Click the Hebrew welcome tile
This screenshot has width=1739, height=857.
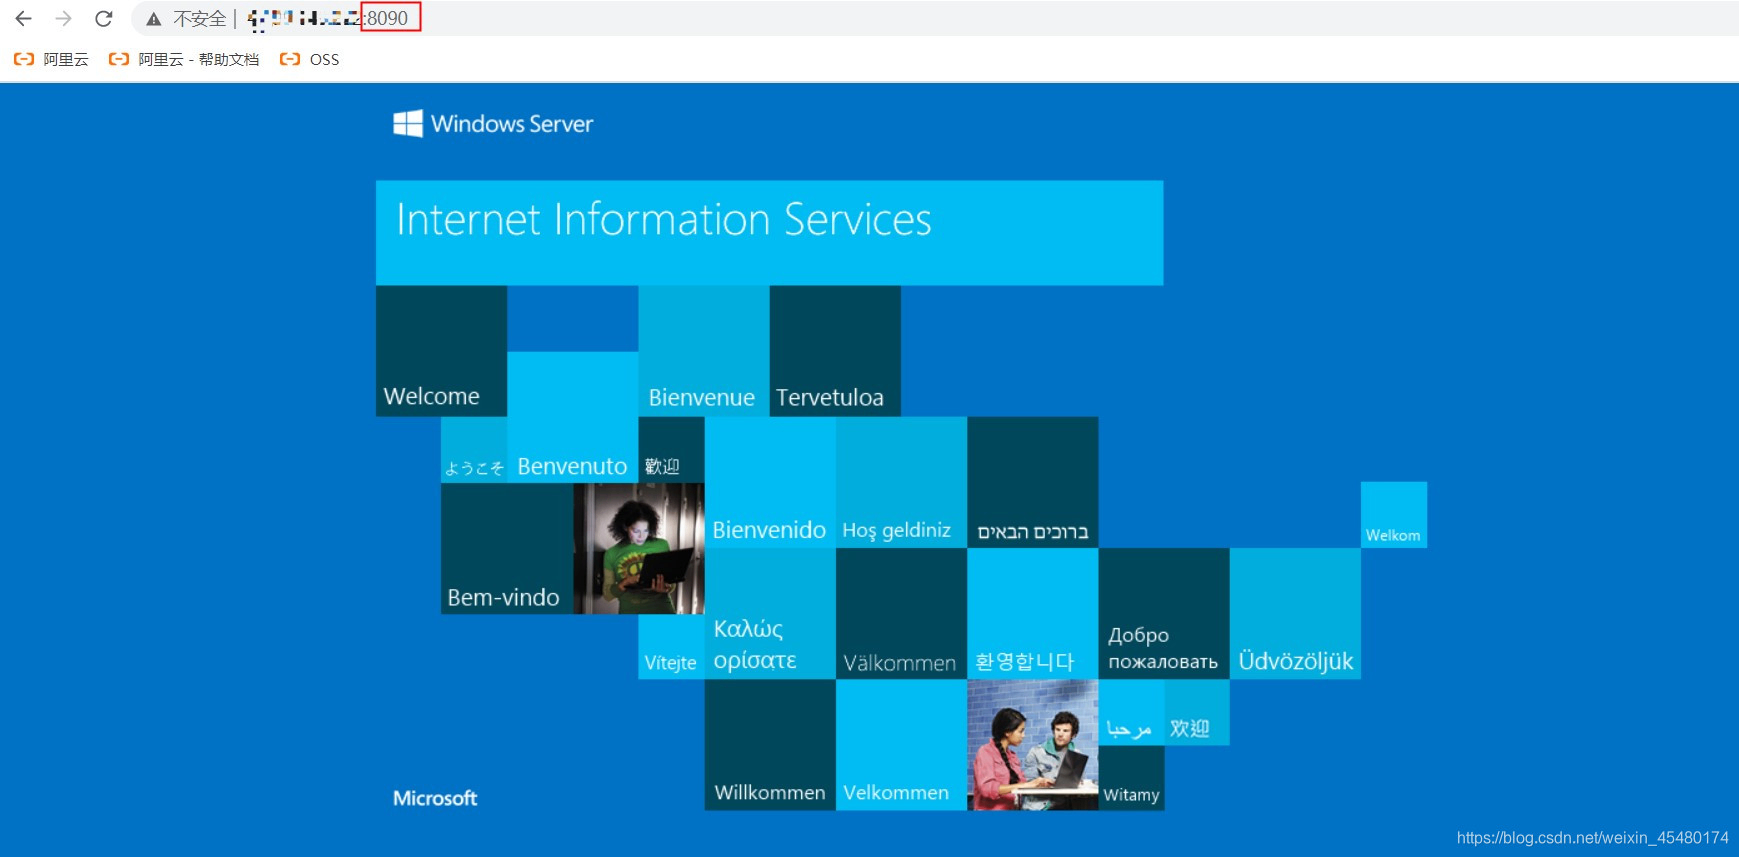click(x=1033, y=482)
